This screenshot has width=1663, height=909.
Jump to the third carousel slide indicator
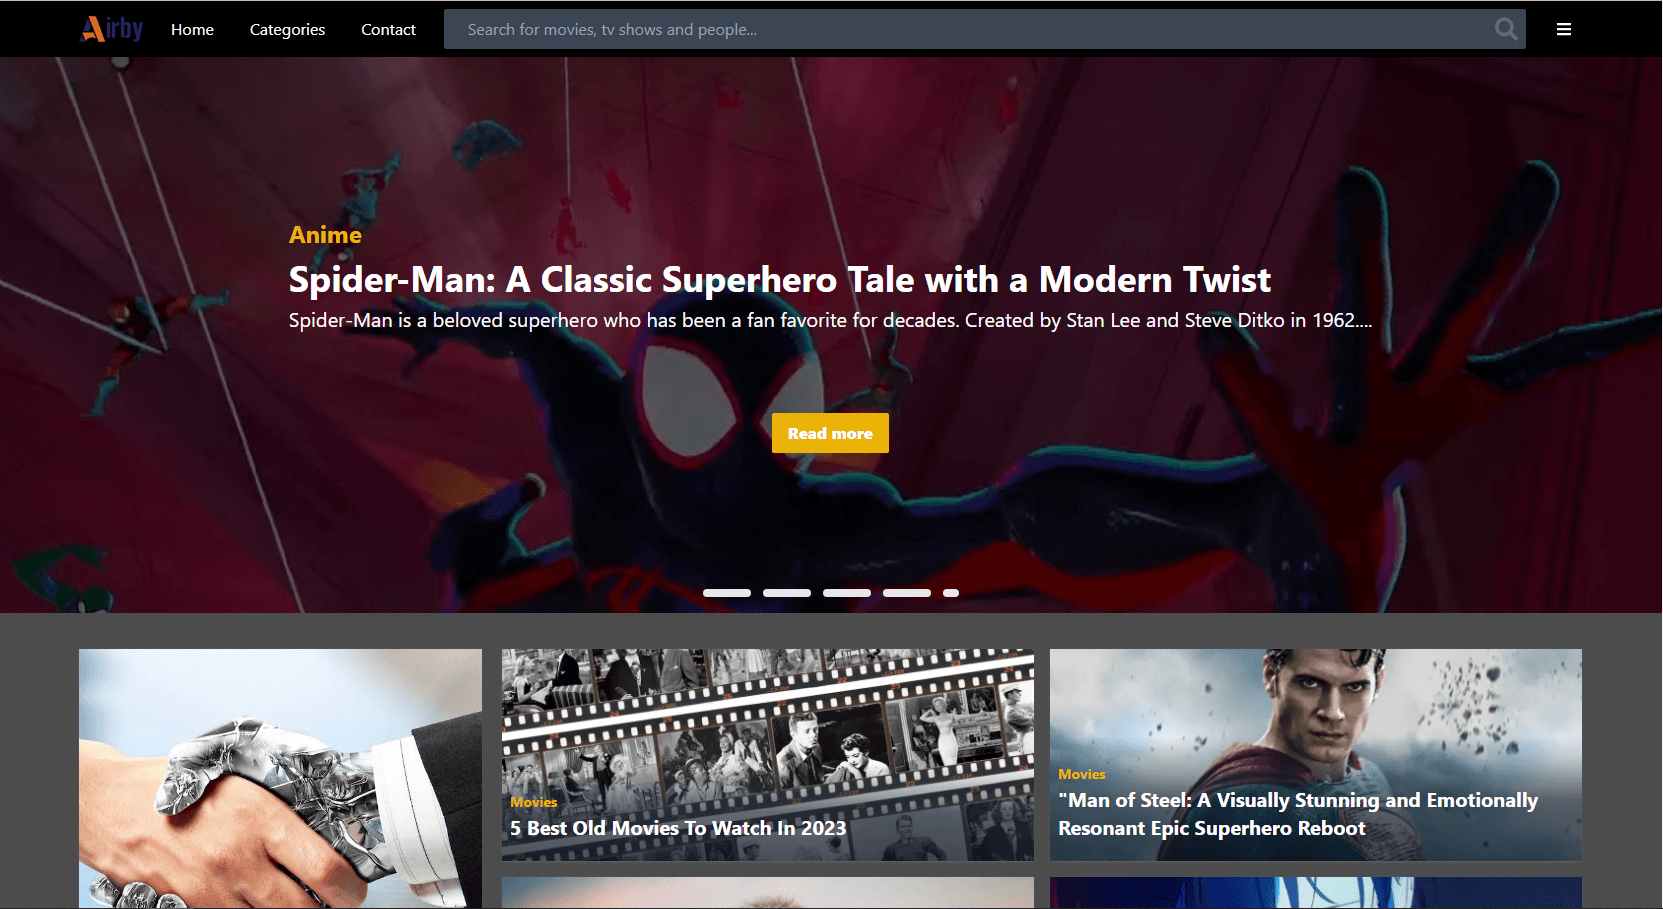point(847,593)
